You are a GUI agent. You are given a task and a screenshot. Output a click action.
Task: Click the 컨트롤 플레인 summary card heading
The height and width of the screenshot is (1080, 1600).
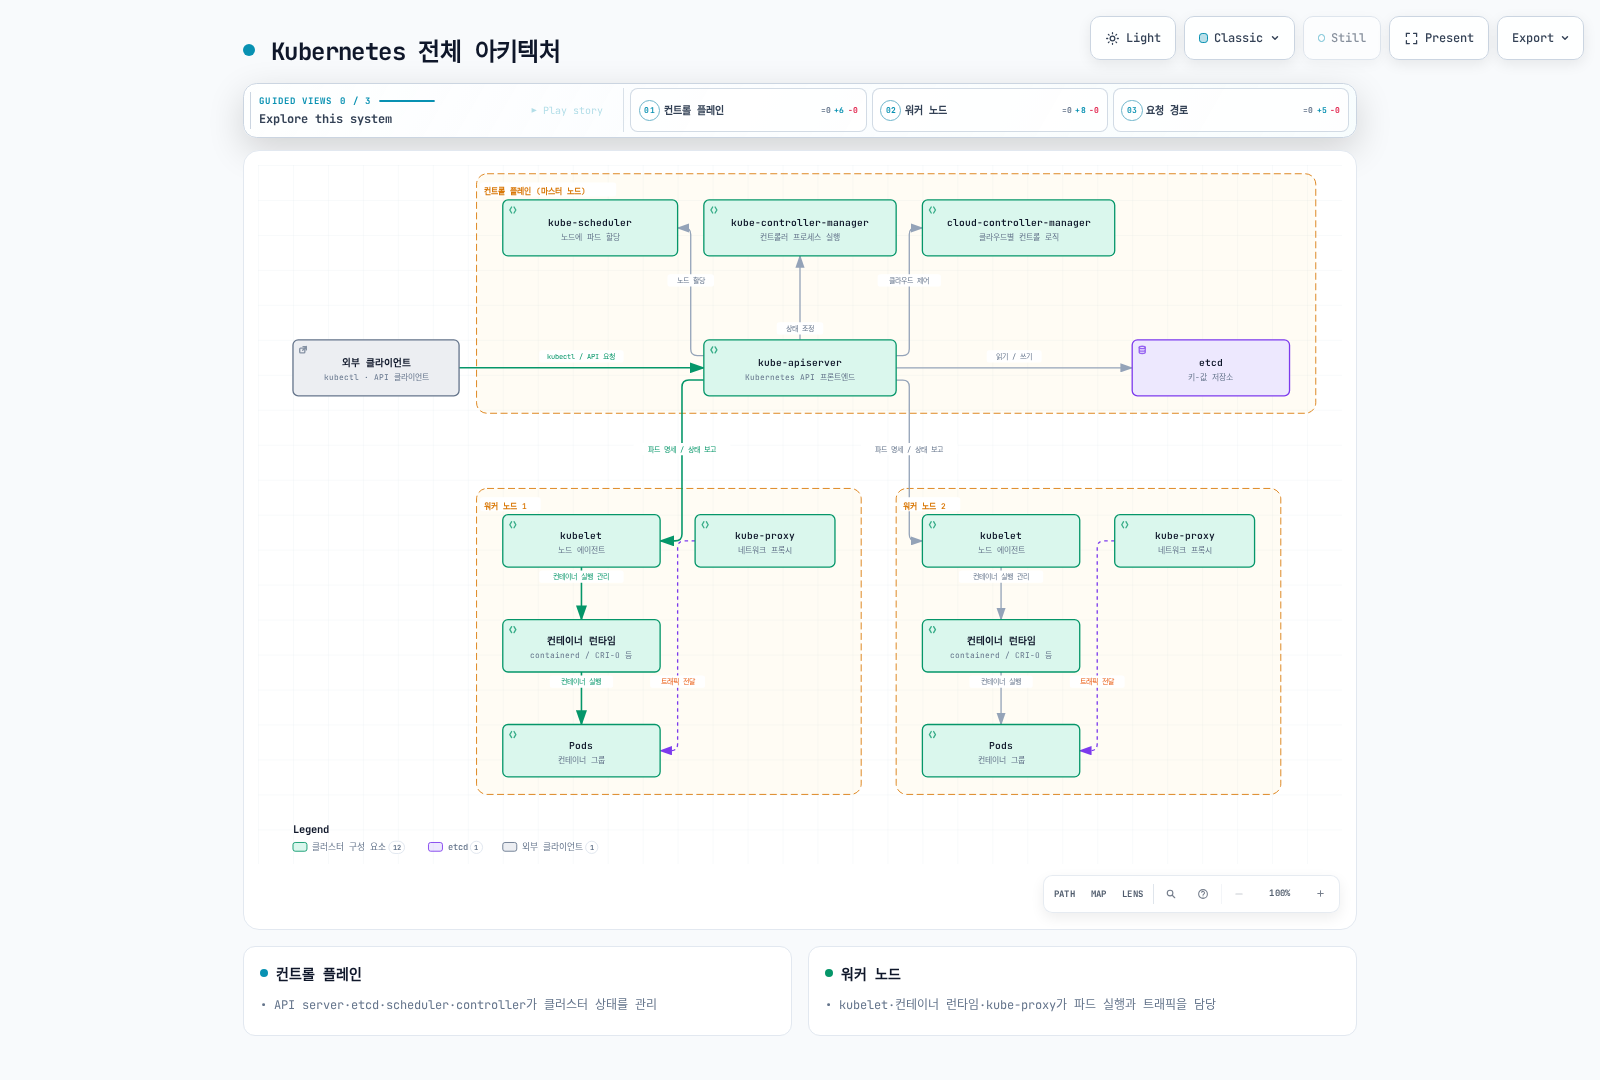coord(319,974)
